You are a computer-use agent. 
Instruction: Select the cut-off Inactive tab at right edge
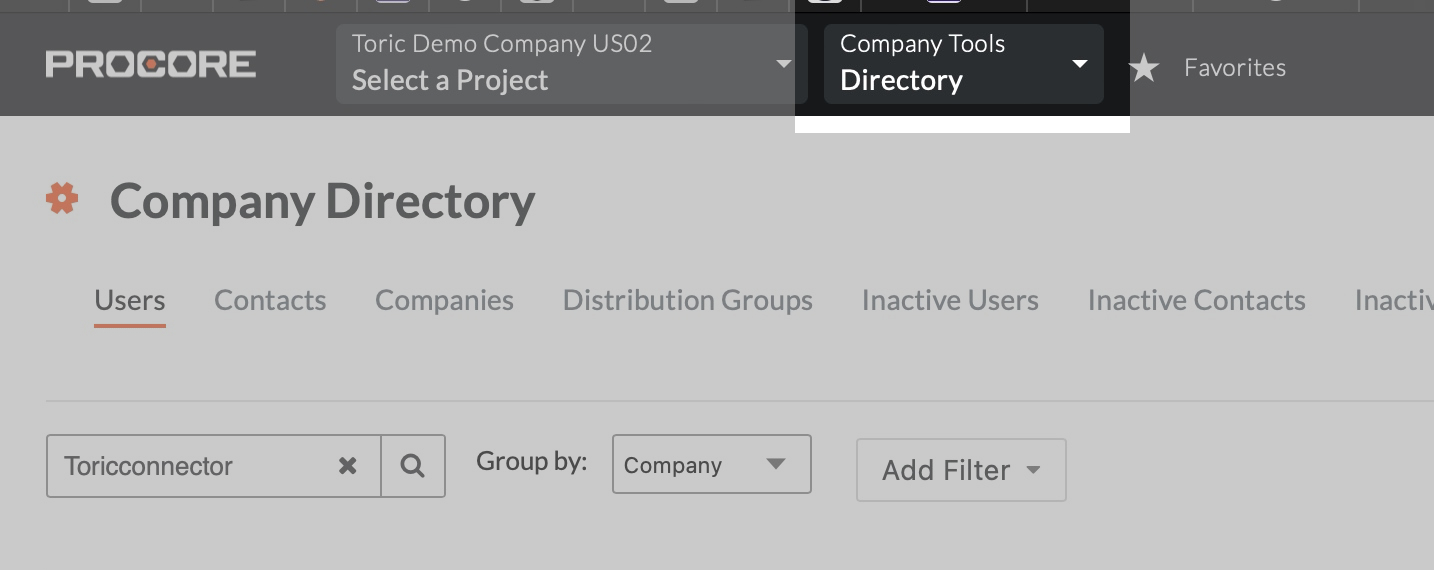point(1394,300)
